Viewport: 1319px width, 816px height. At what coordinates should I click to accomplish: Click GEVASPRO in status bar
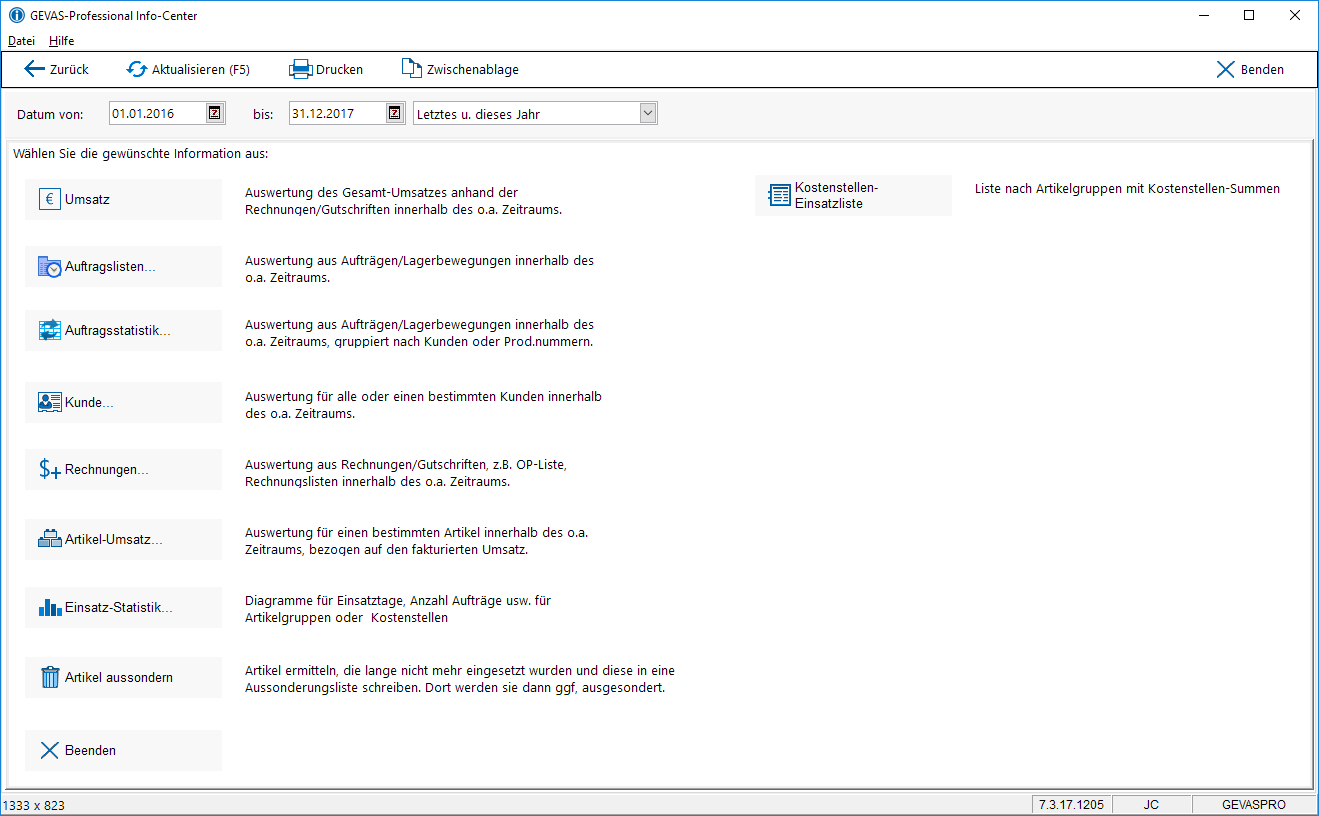[1254, 804]
